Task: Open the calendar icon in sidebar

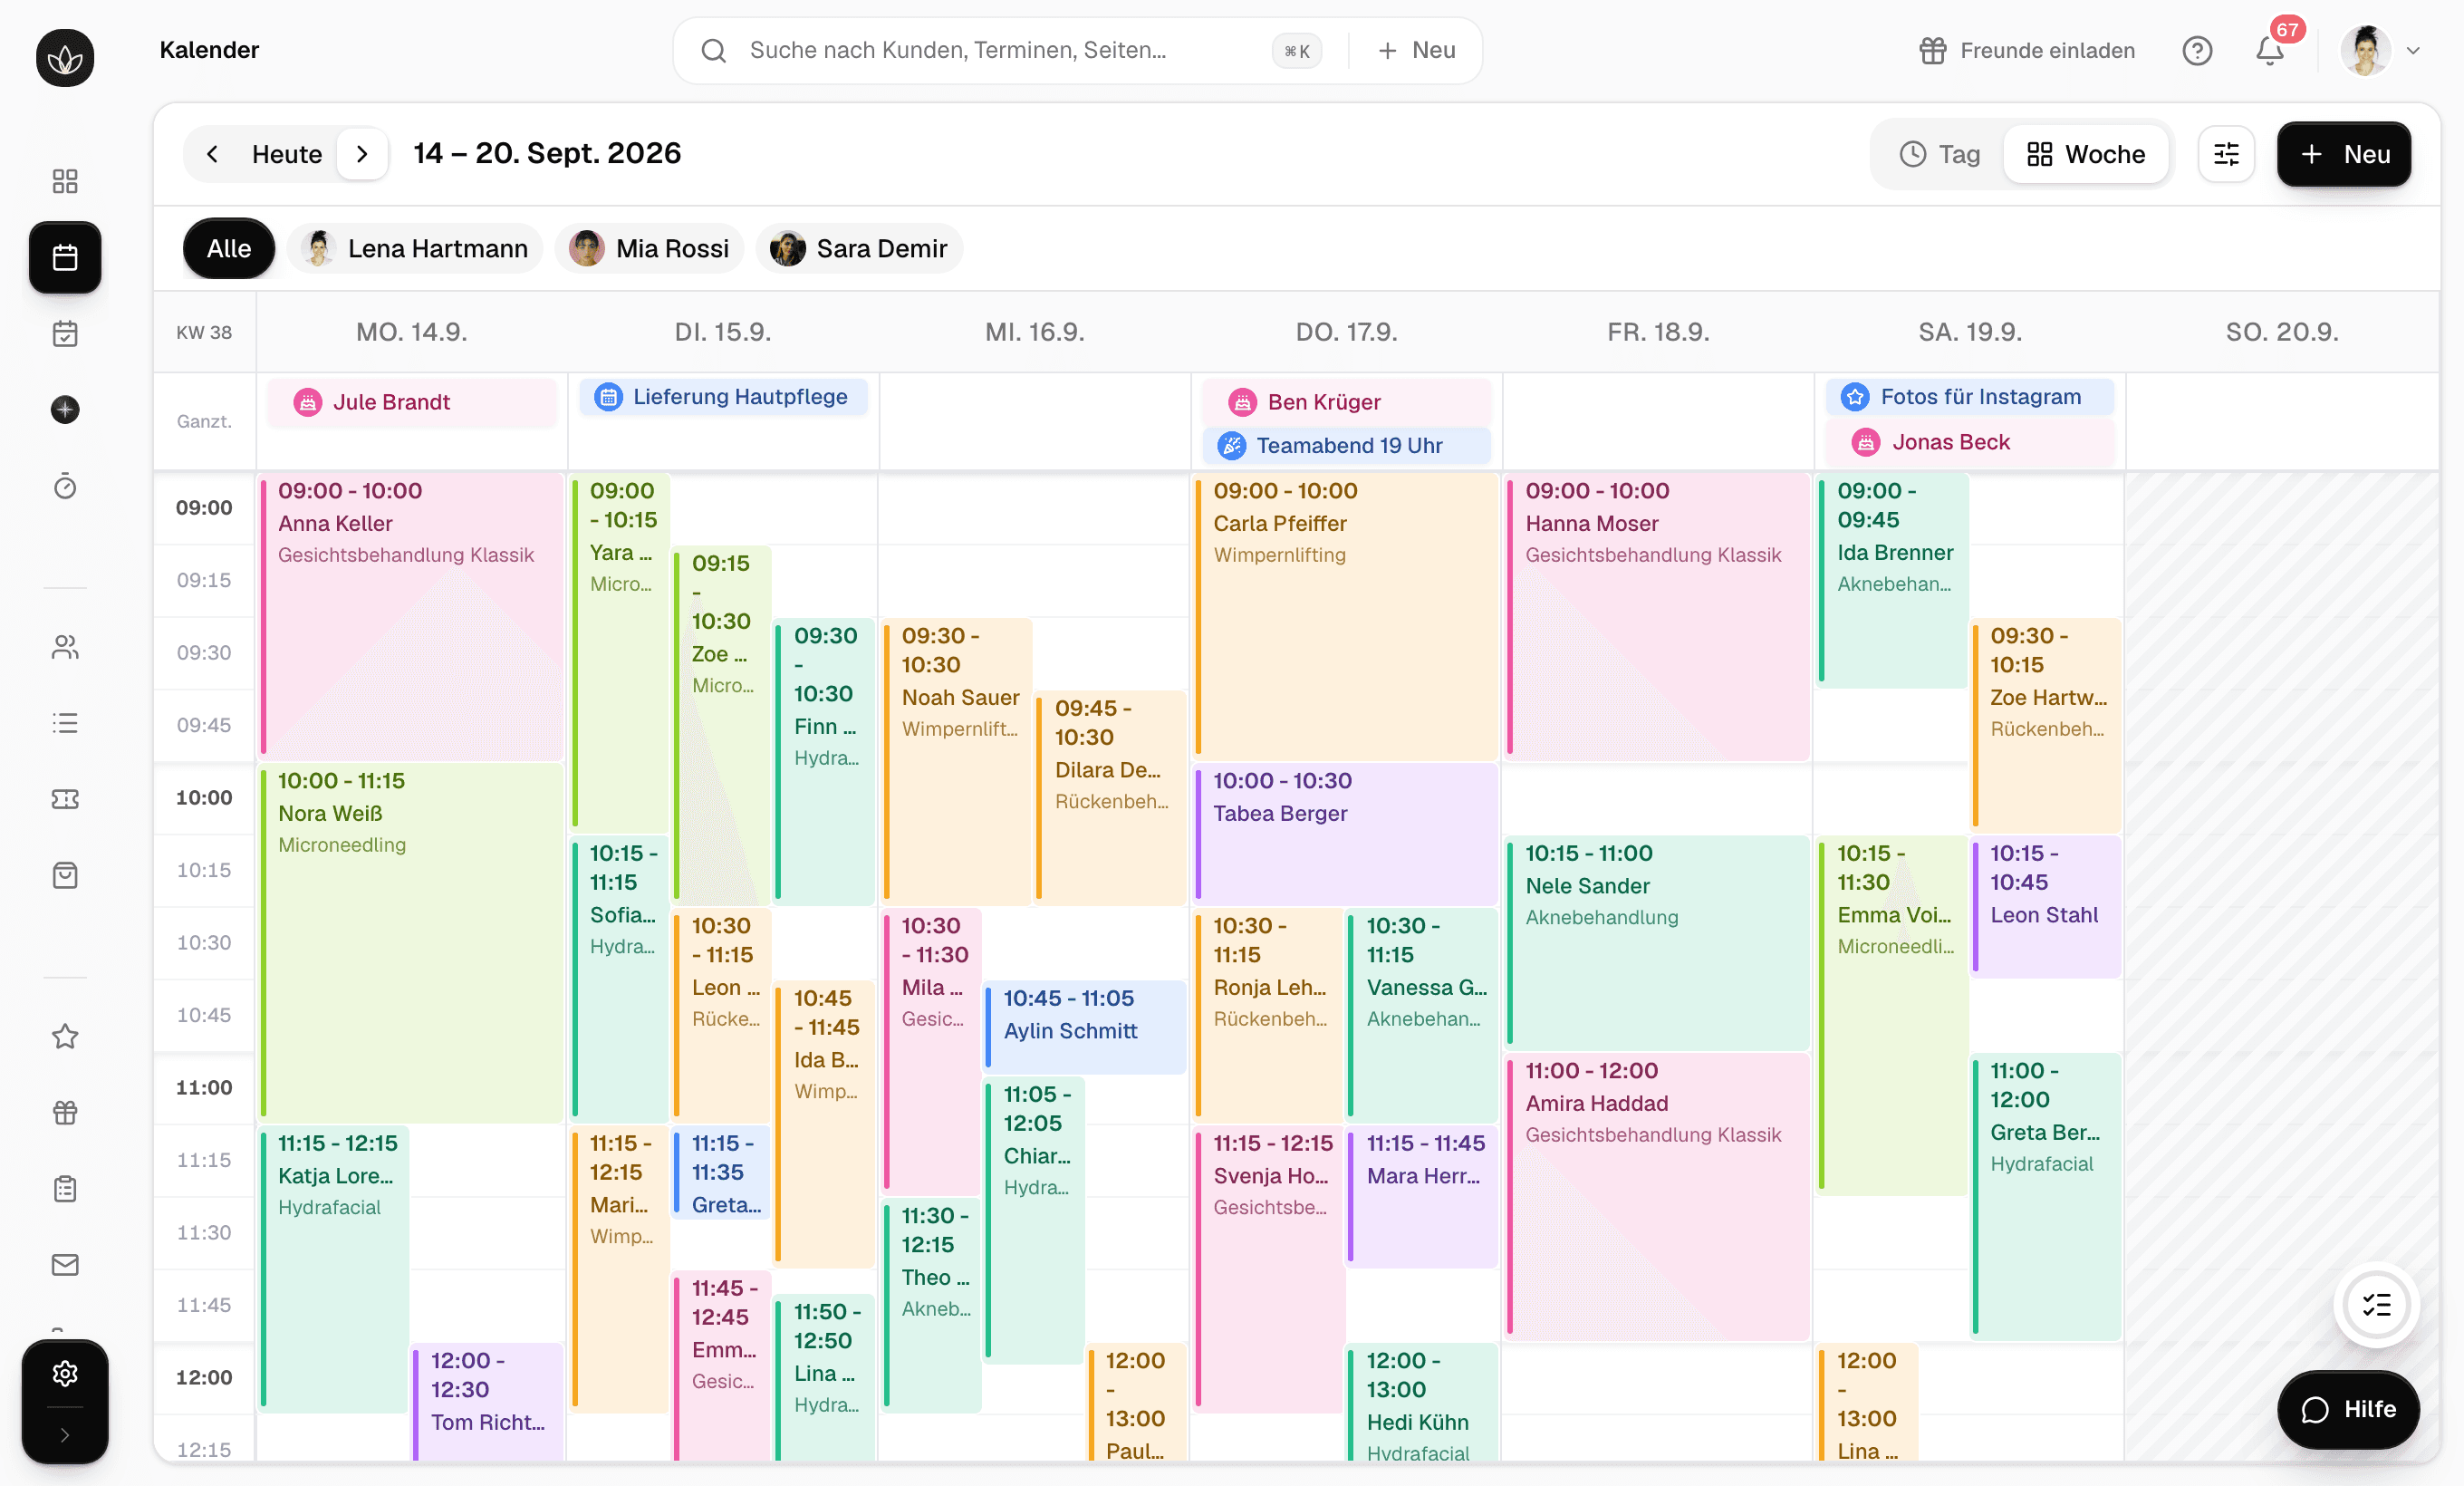Action: point(65,257)
